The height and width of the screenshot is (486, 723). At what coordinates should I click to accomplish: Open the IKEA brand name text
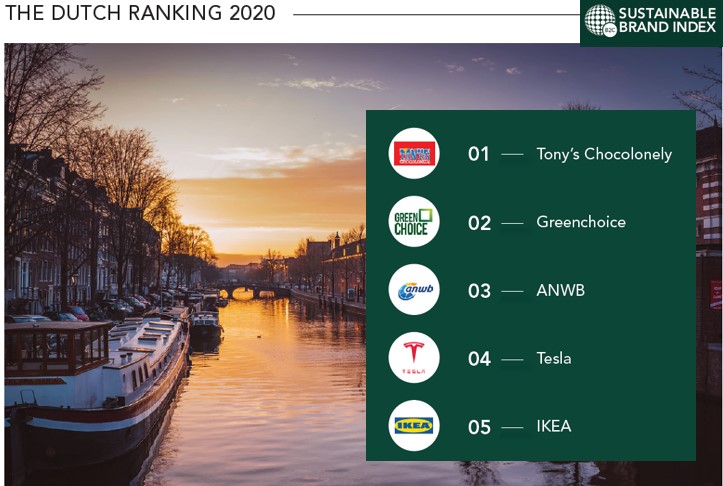(554, 426)
